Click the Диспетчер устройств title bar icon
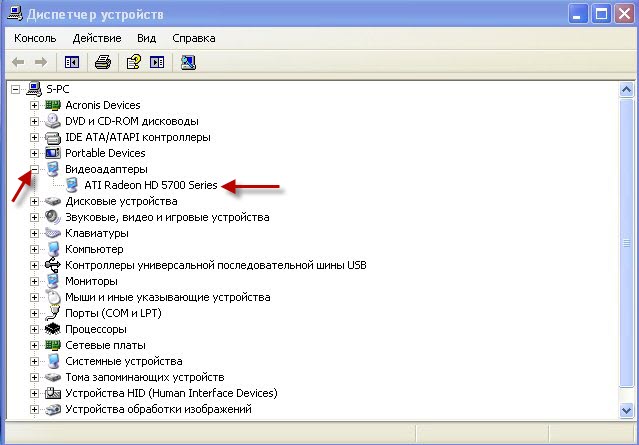This screenshot has height=445, width=639. click(x=15, y=13)
